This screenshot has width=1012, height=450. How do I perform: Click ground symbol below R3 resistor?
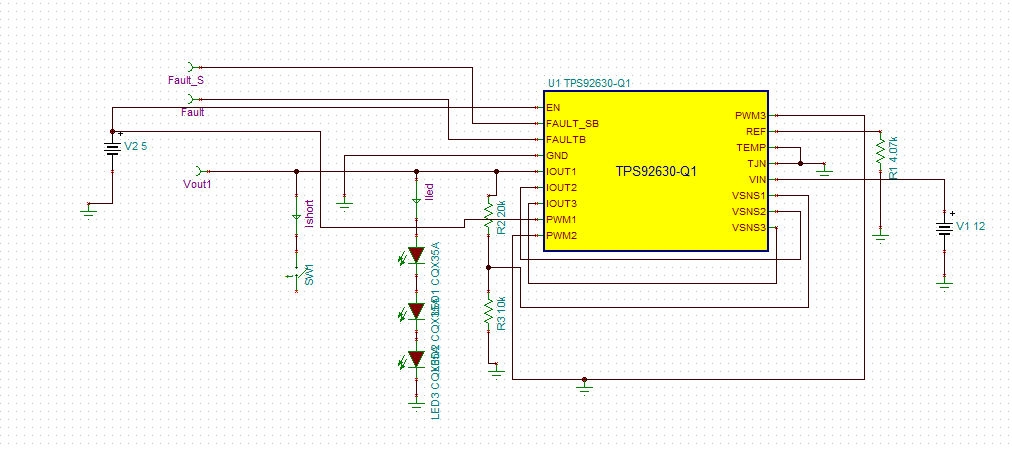(x=496, y=371)
